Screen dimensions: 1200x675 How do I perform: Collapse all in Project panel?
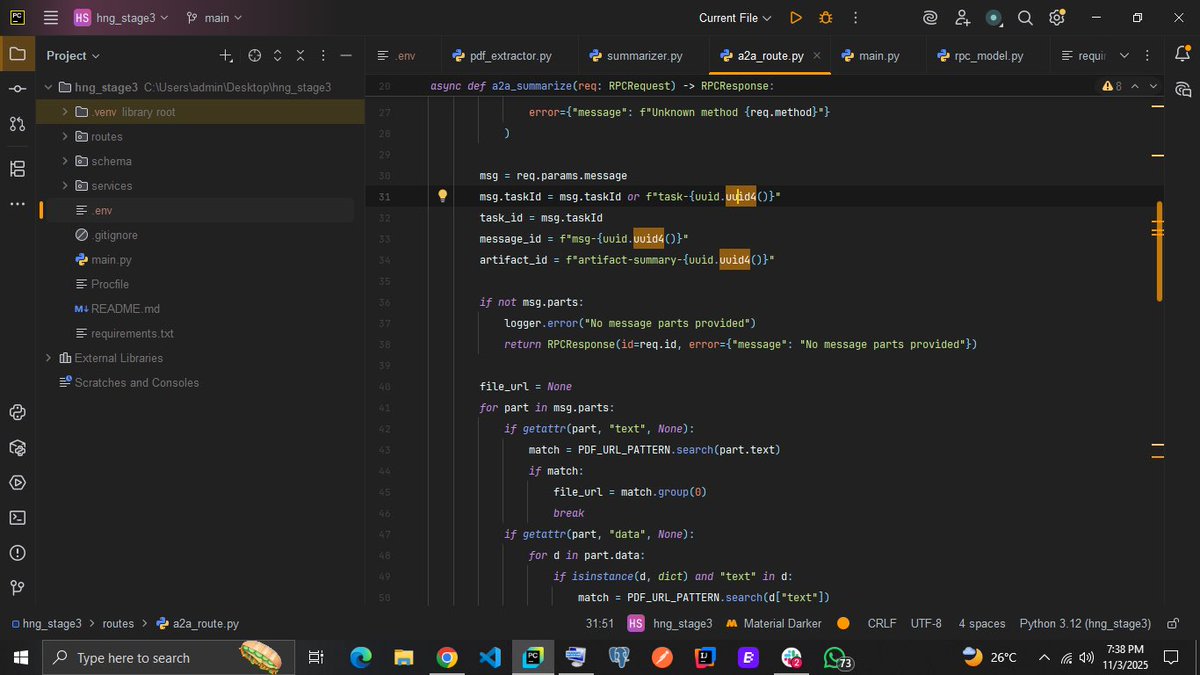[300, 56]
